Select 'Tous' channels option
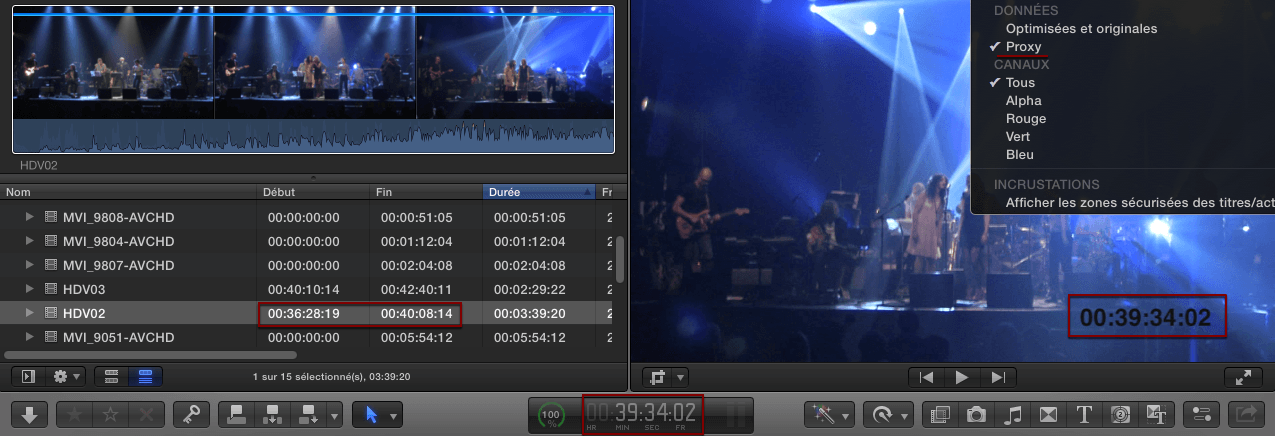The width and height of the screenshot is (1275, 436). coord(1020,83)
